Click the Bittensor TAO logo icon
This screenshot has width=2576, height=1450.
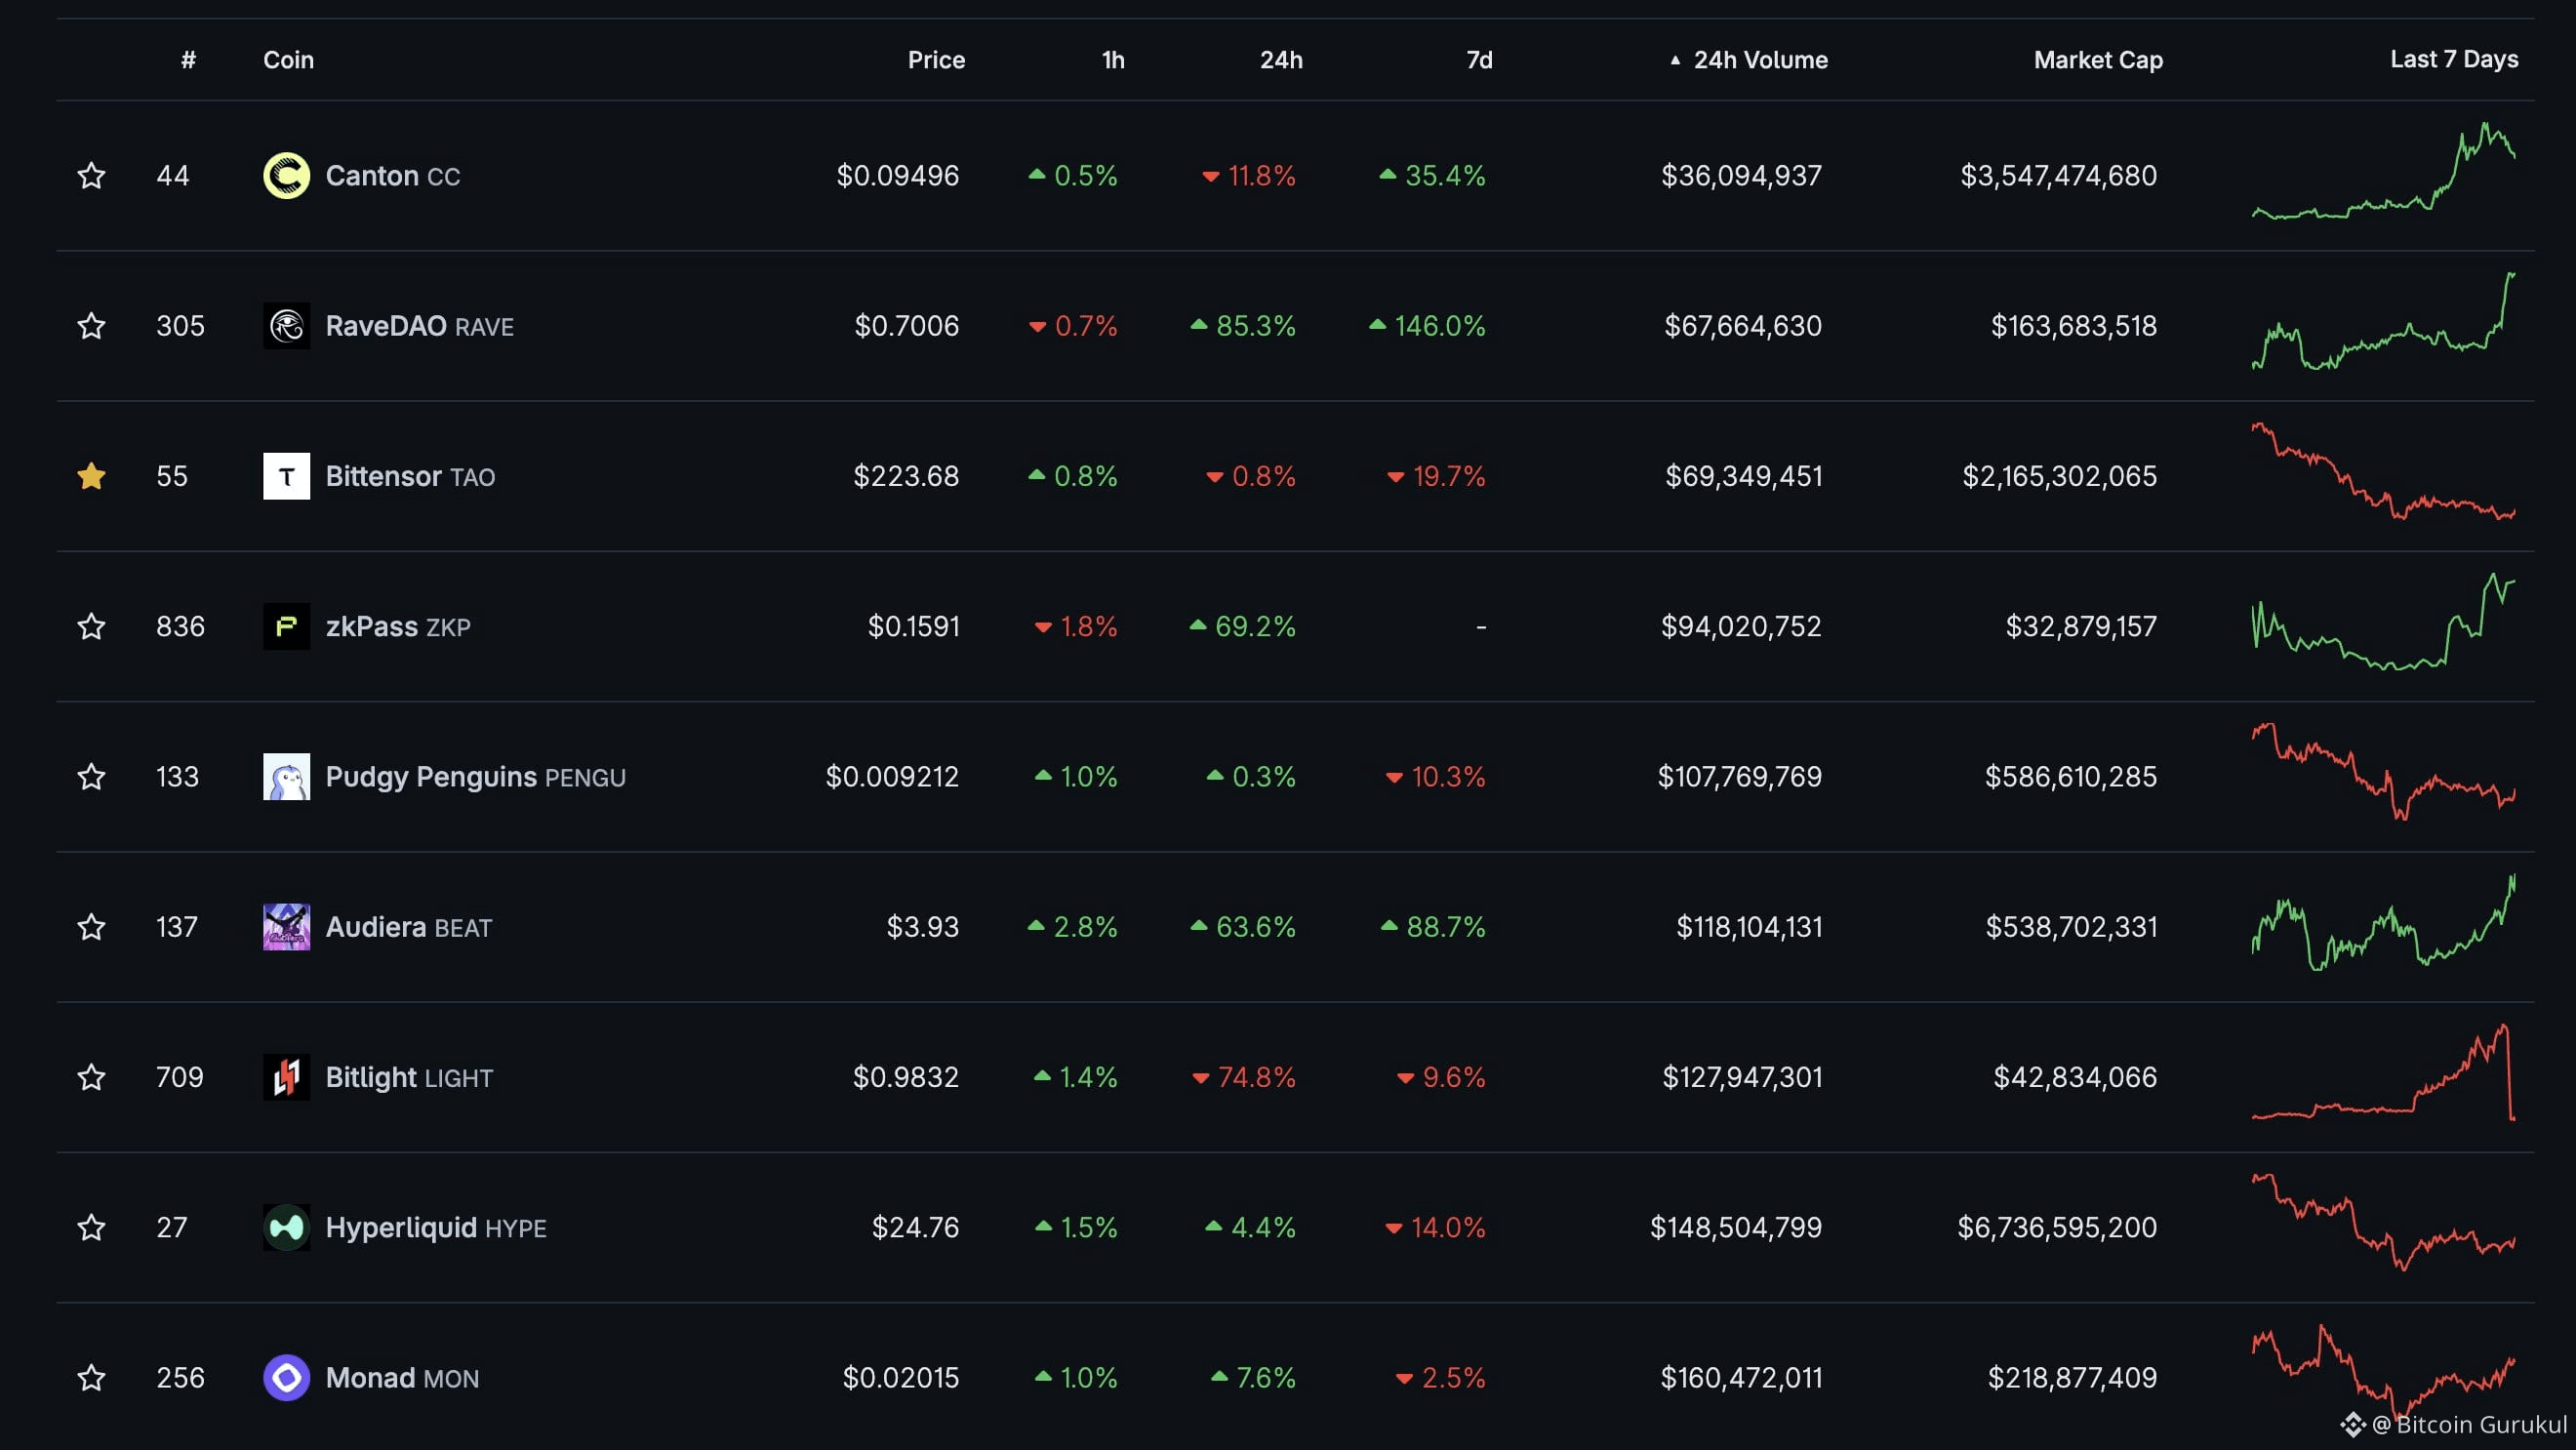(x=286, y=476)
